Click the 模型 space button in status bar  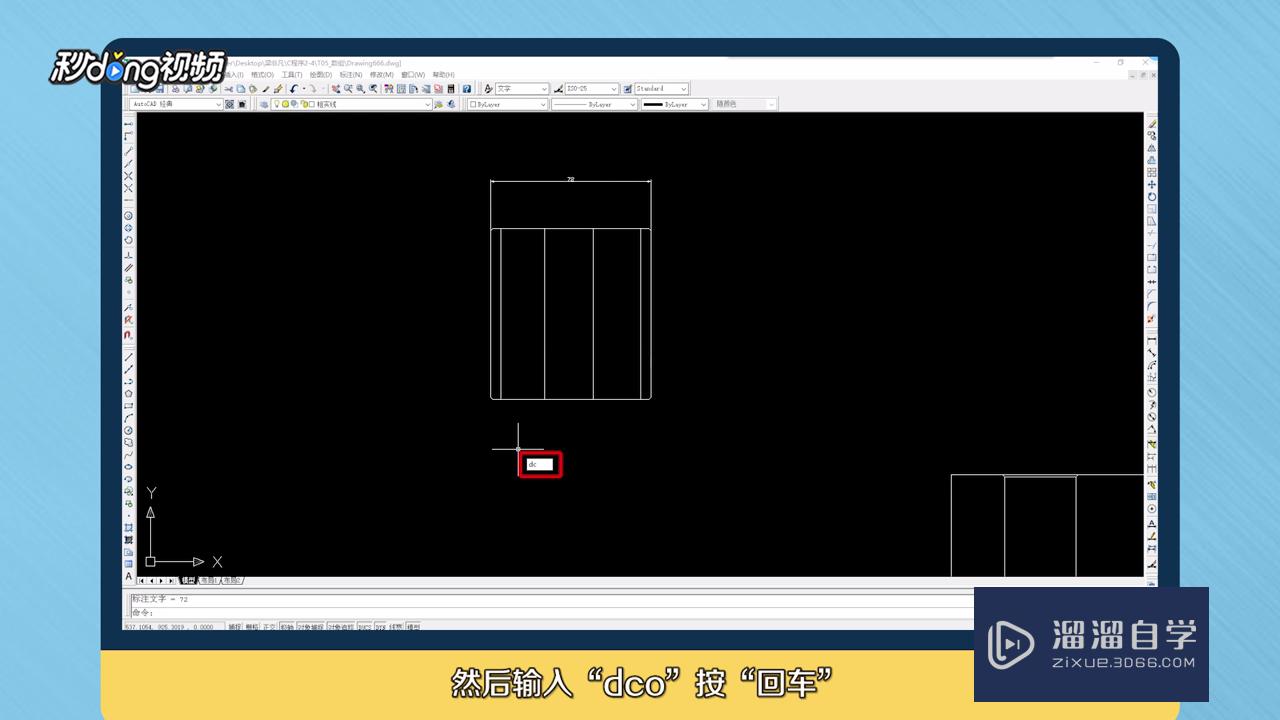413,627
